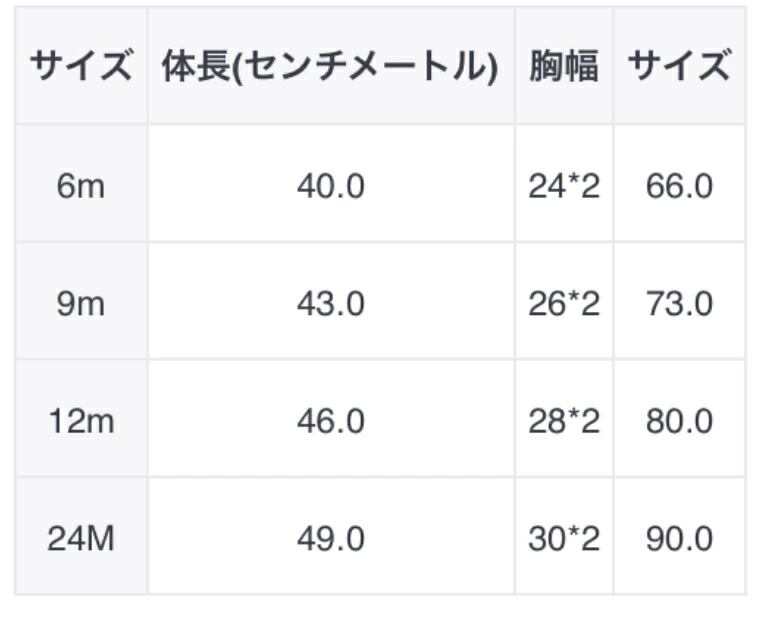Select the 43.0 body length cell
This screenshot has width=761, height=617.
coord(330,303)
